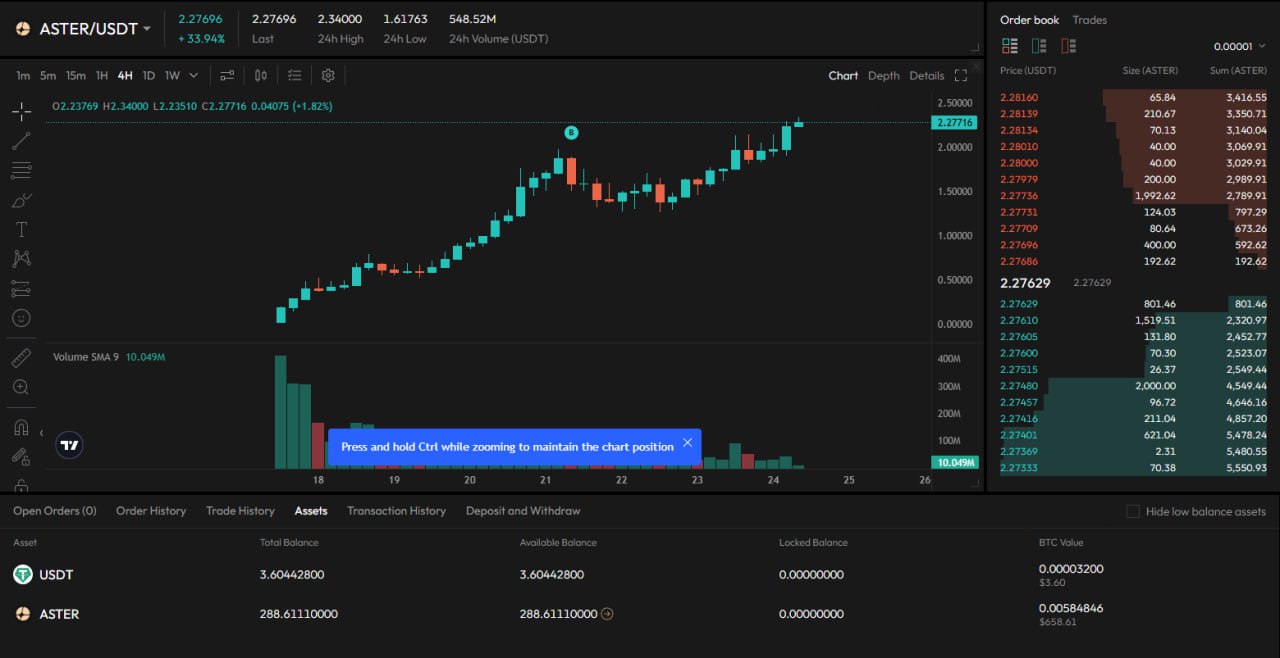Switch to the Details view
1280x658 pixels.
coord(927,75)
